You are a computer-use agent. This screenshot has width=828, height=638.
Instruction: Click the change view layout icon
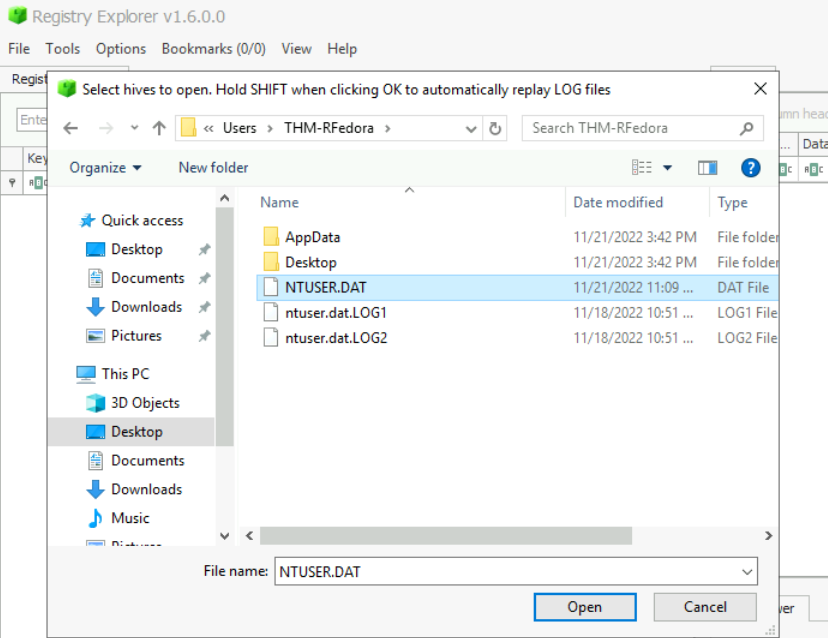[x=642, y=168]
